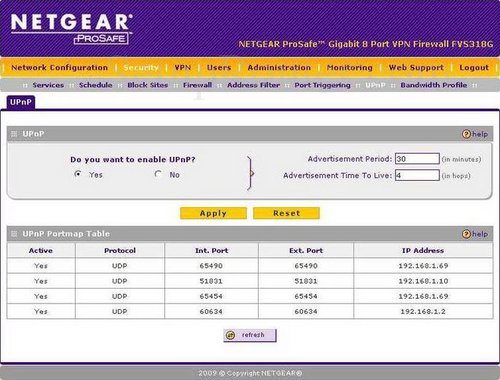The width and height of the screenshot is (500, 380).
Task: Select No to disable UPnP
Action: pyautogui.click(x=158, y=174)
